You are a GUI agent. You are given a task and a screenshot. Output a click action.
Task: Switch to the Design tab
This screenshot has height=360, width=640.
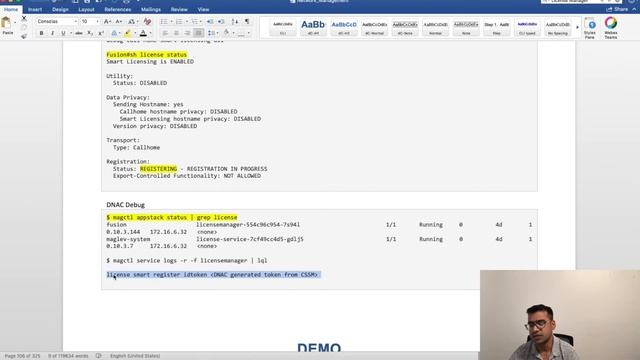click(60, 9)
